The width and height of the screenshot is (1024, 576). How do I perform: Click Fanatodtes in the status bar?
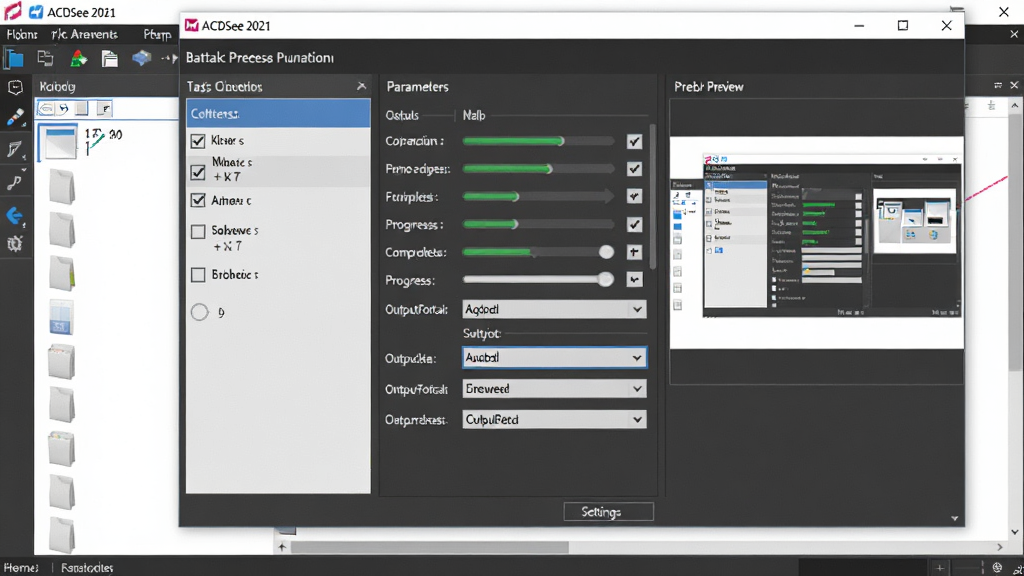87,568
